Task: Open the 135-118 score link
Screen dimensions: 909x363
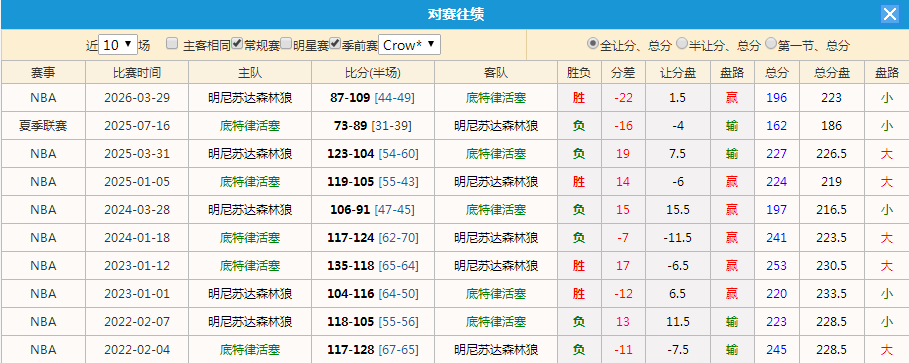Action: 350,266
